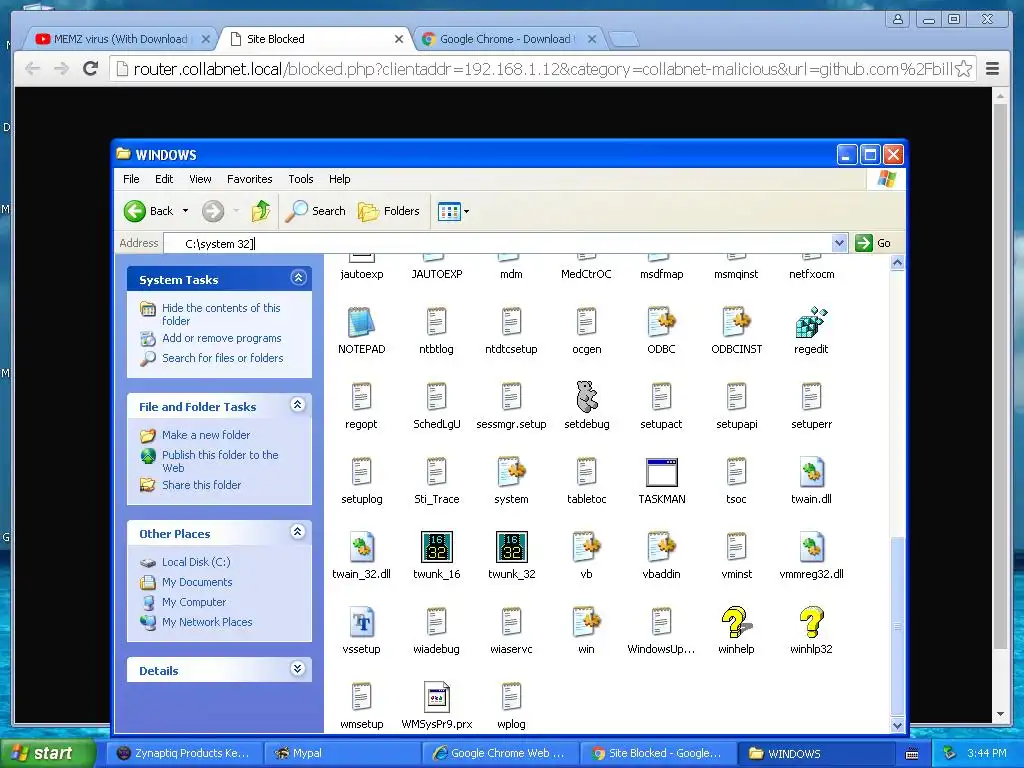The width and height of the screenshot is (1024, 768).
Task: Collapse the Other Places panel
Action: tap(298, 532)
